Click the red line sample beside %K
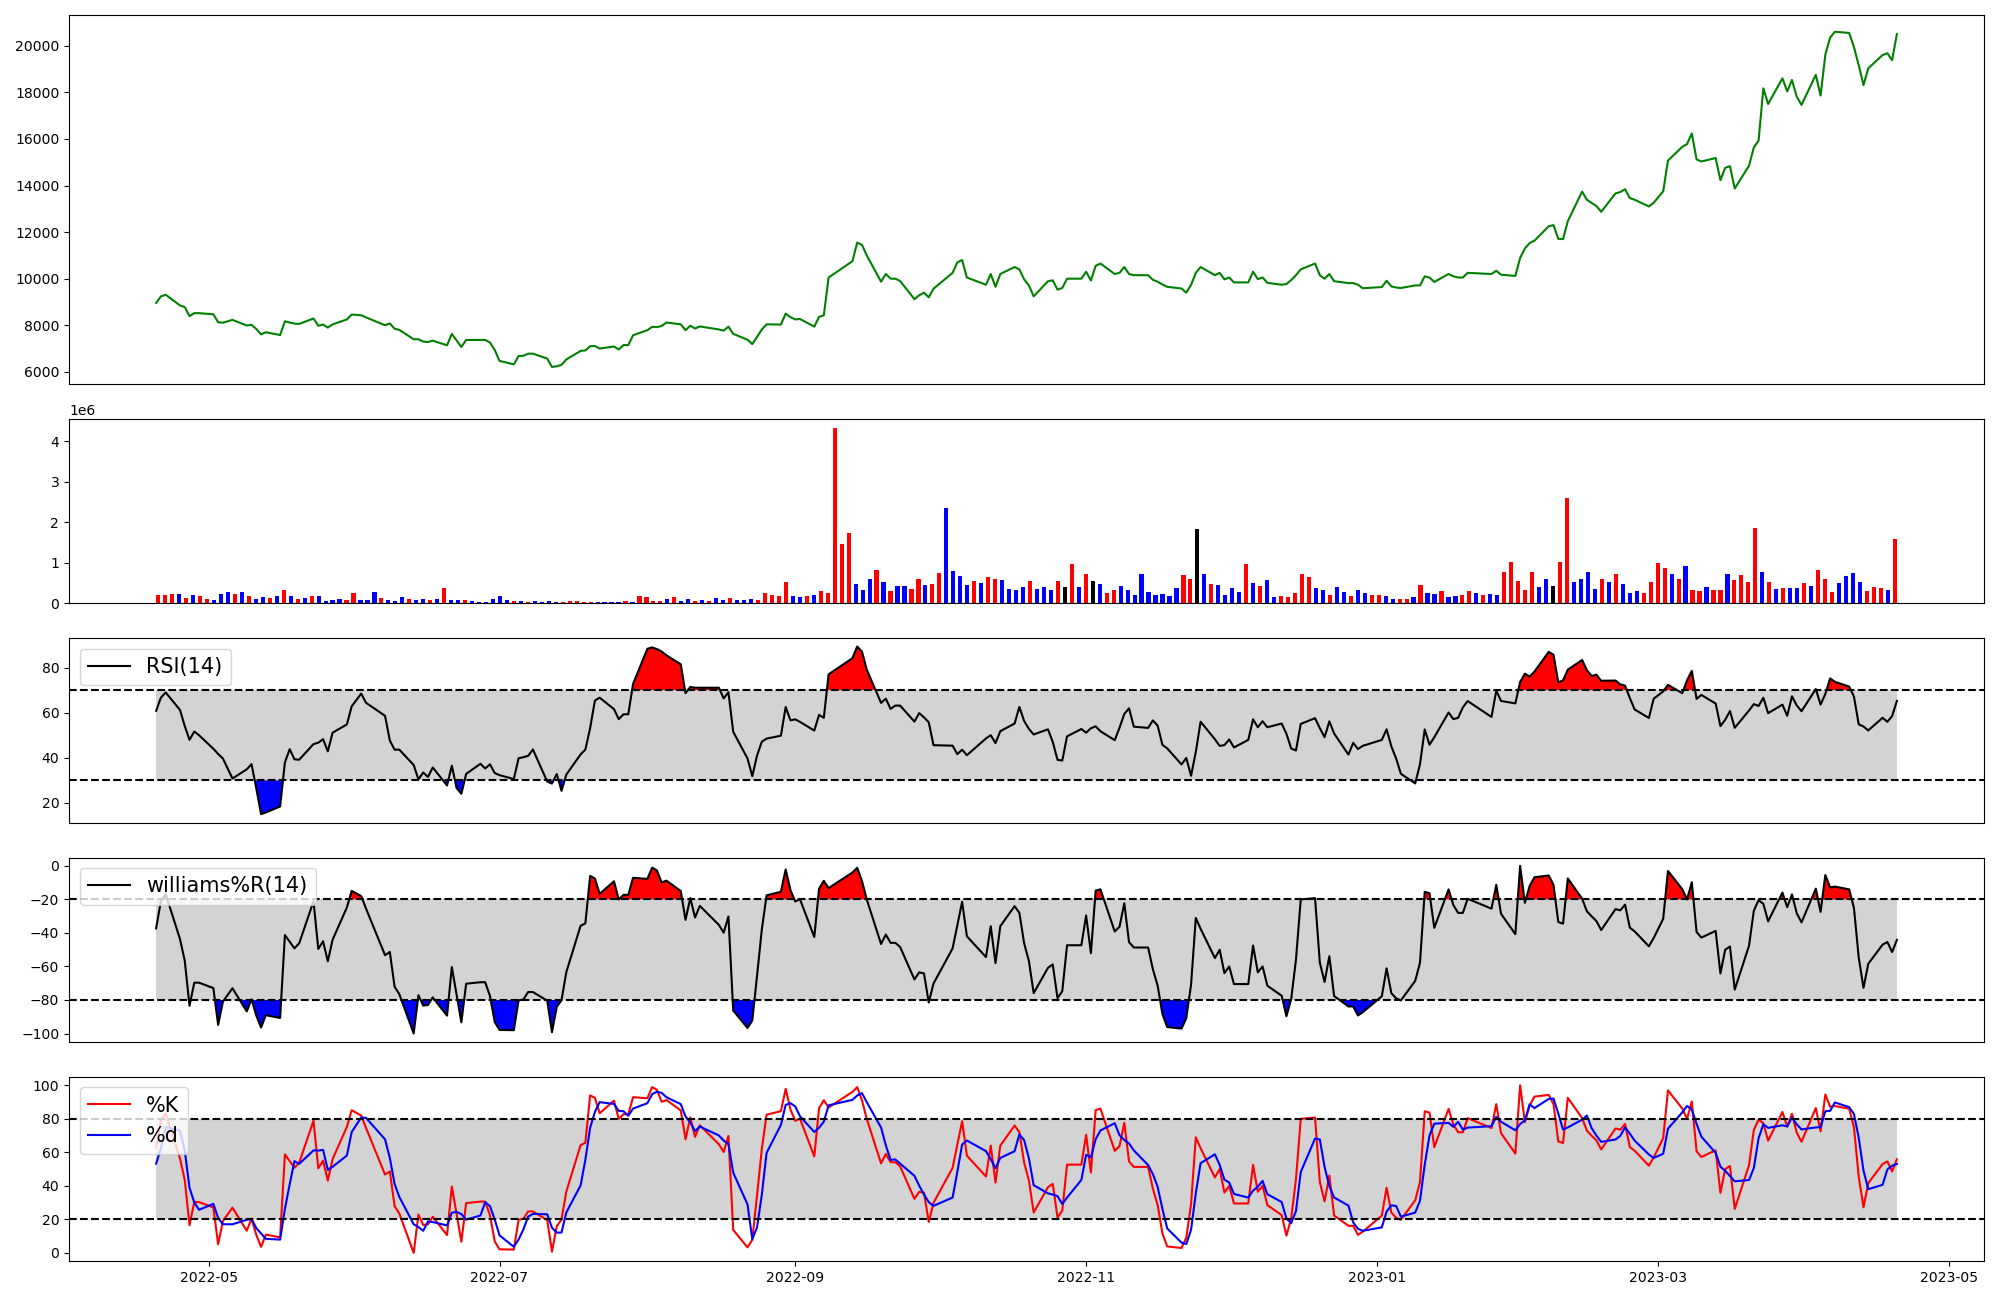The width and height of the screenshot is (2000, 1300). click(x=109, y=1105)
